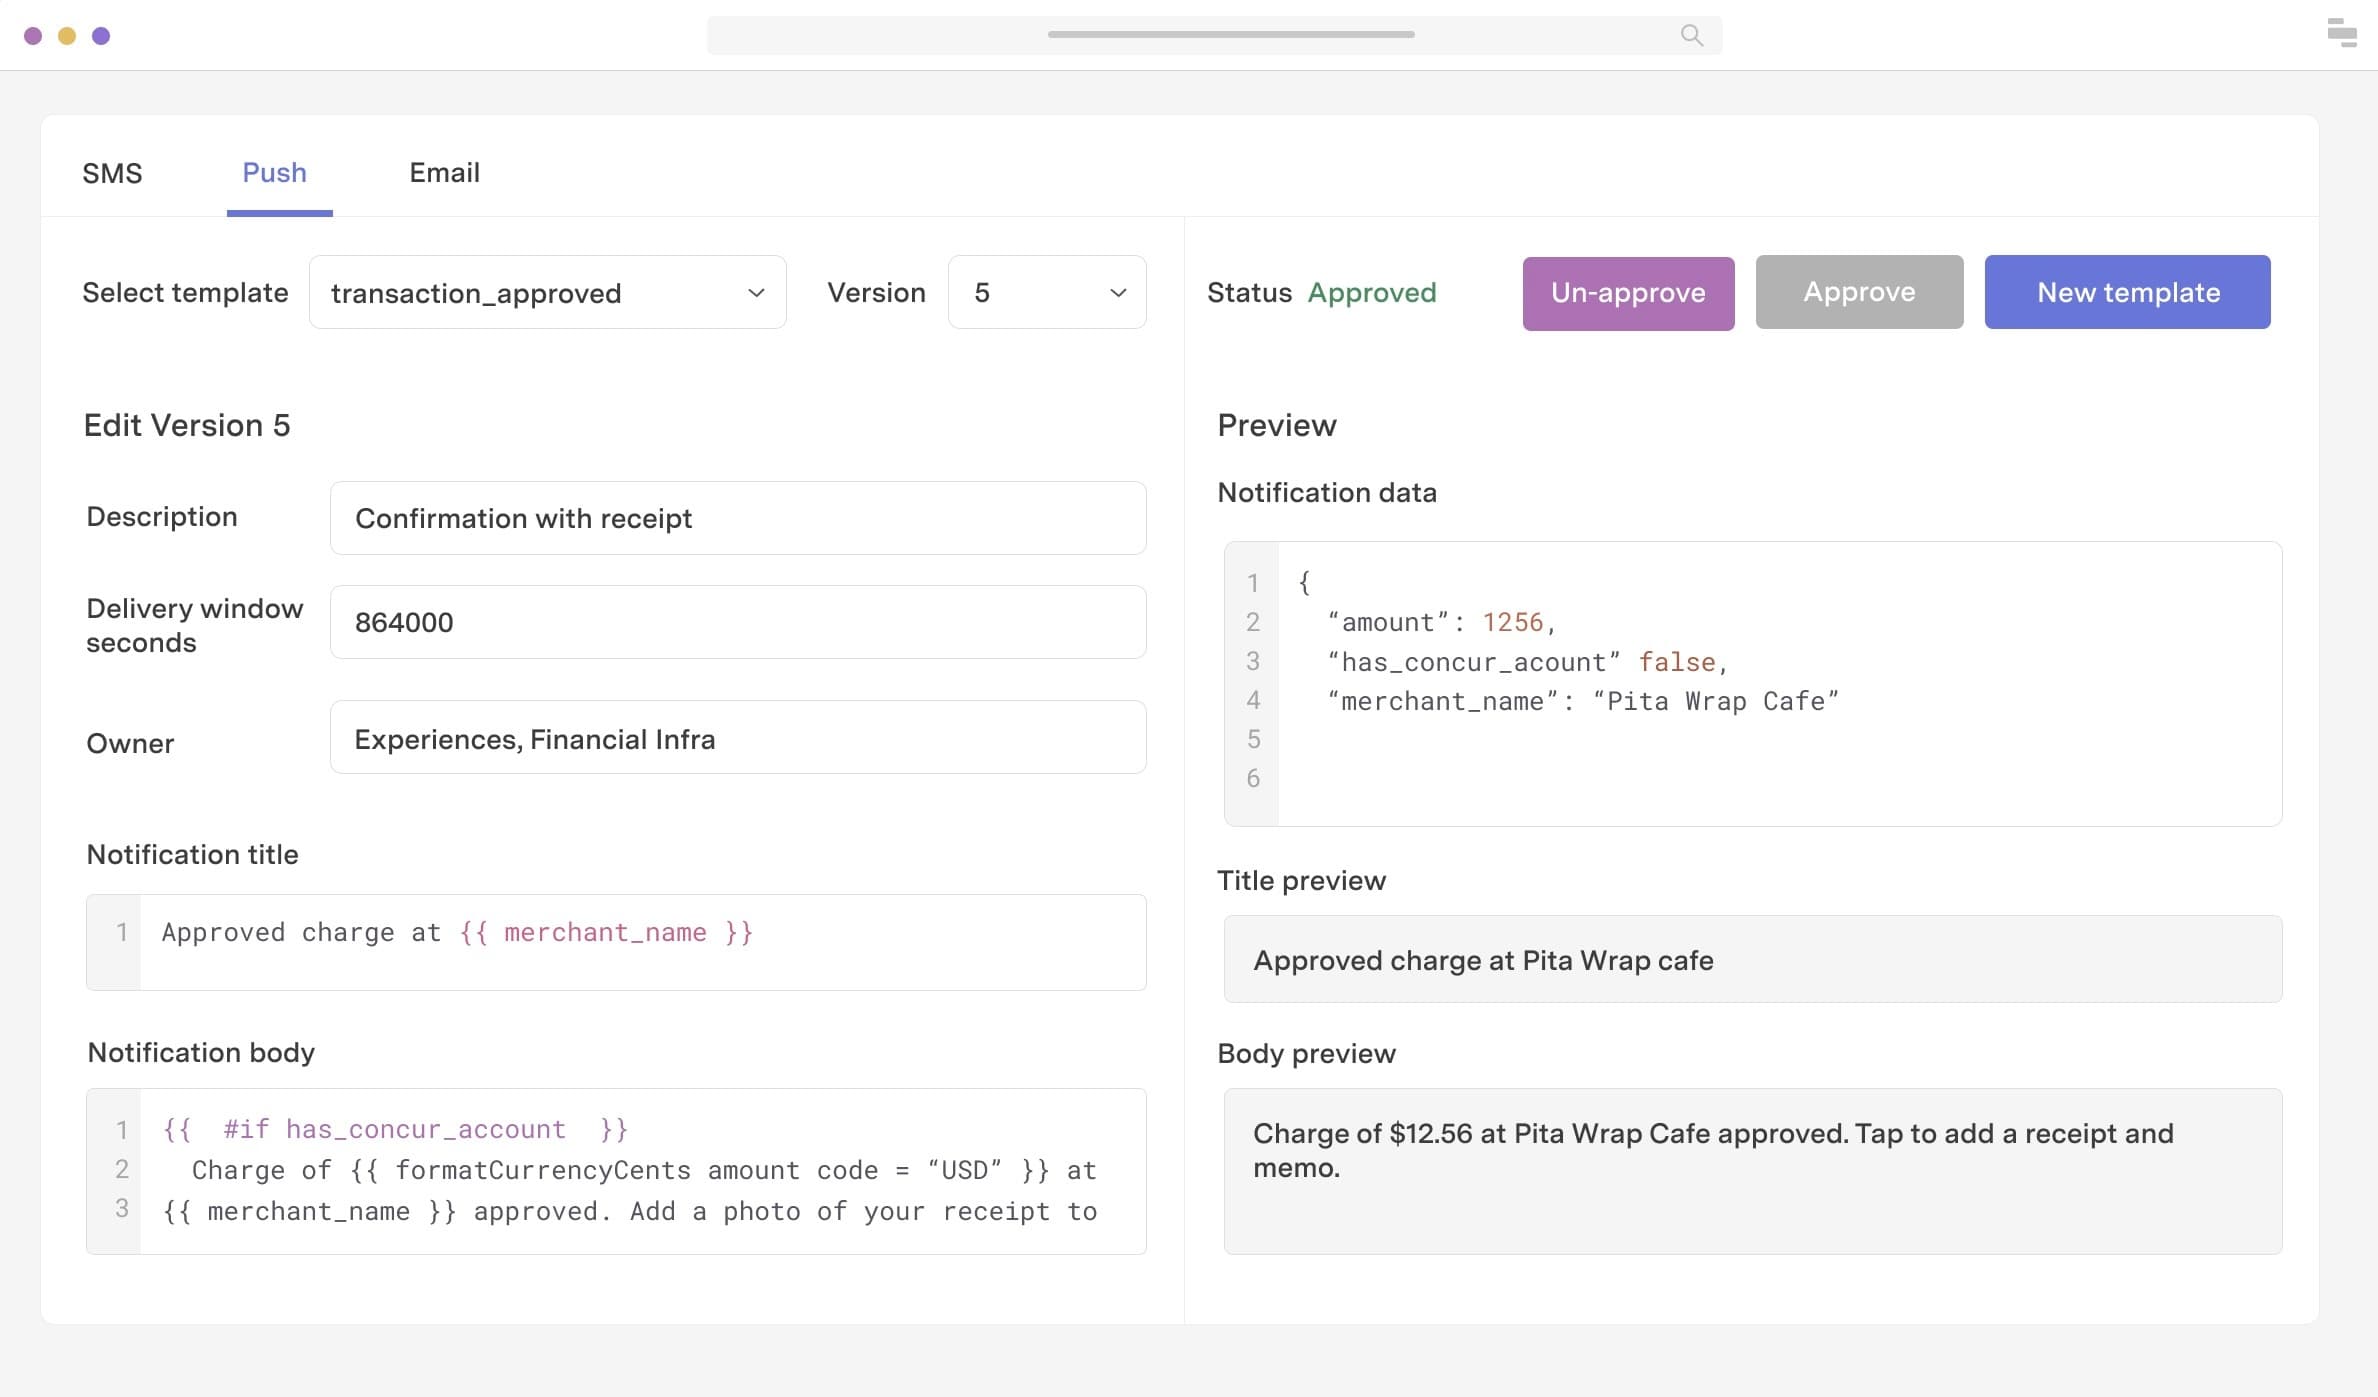The image size is (2378, 1397).
Task: Click the Owner field showing Experiences, Financial Infra
Action: click(737, 738)
